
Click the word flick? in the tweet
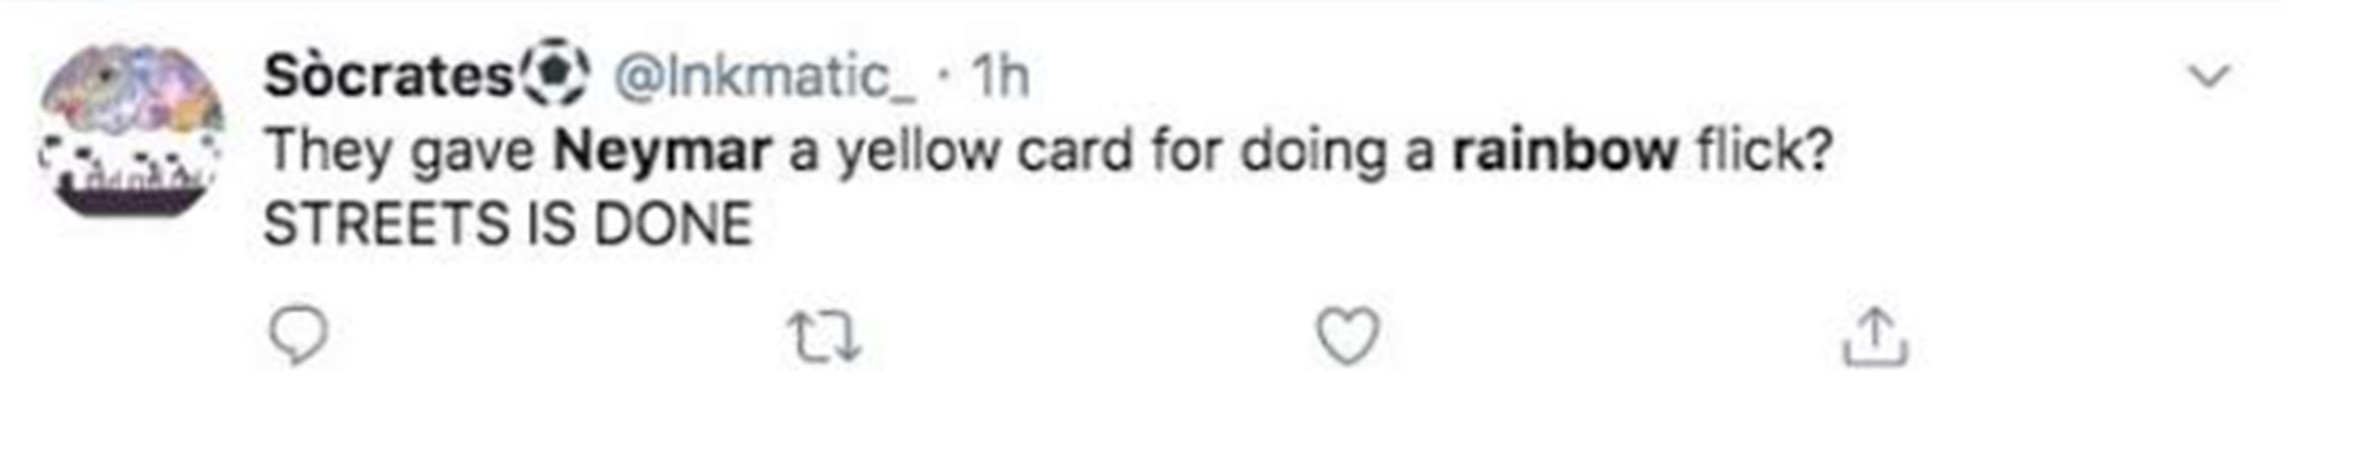coord(1763,150)
